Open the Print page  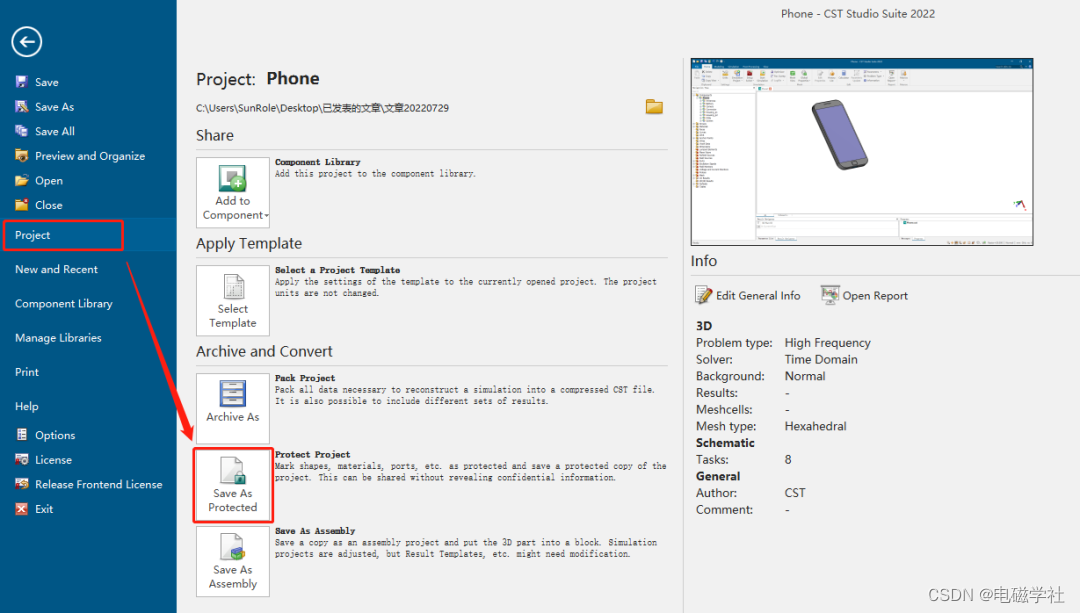(x=27, y=372)
